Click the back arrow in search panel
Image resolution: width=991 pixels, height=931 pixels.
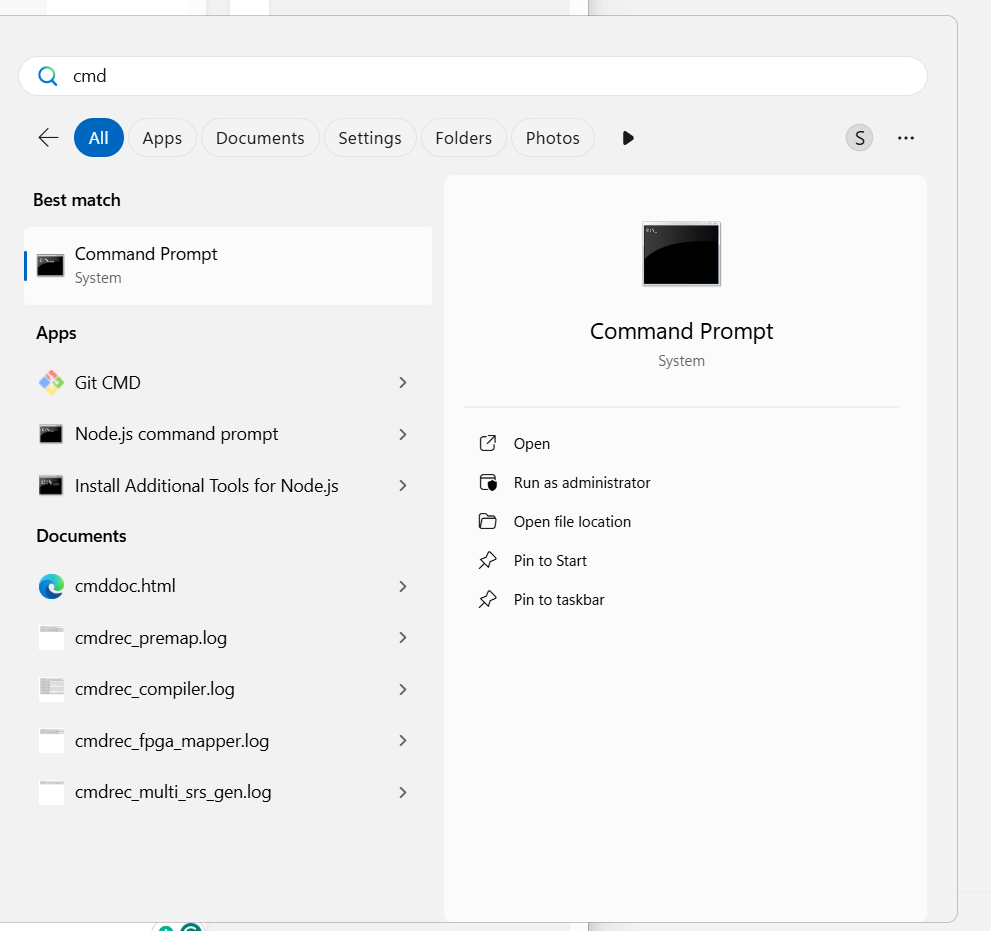(48, 138)
